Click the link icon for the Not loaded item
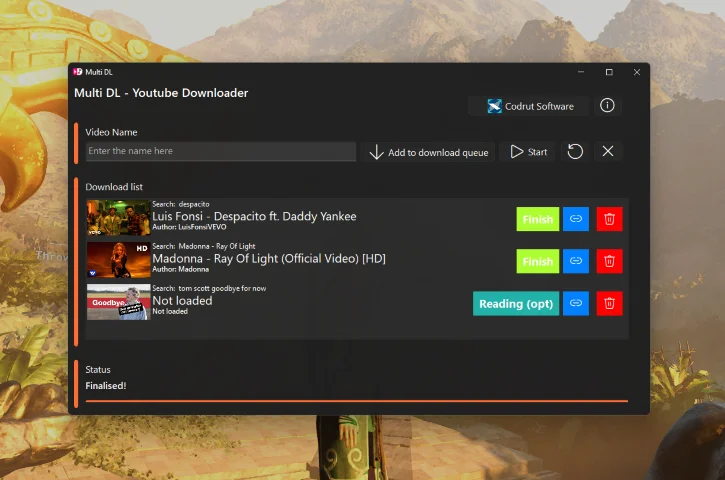This screenshot has height=480, width=725. [576, 303]
